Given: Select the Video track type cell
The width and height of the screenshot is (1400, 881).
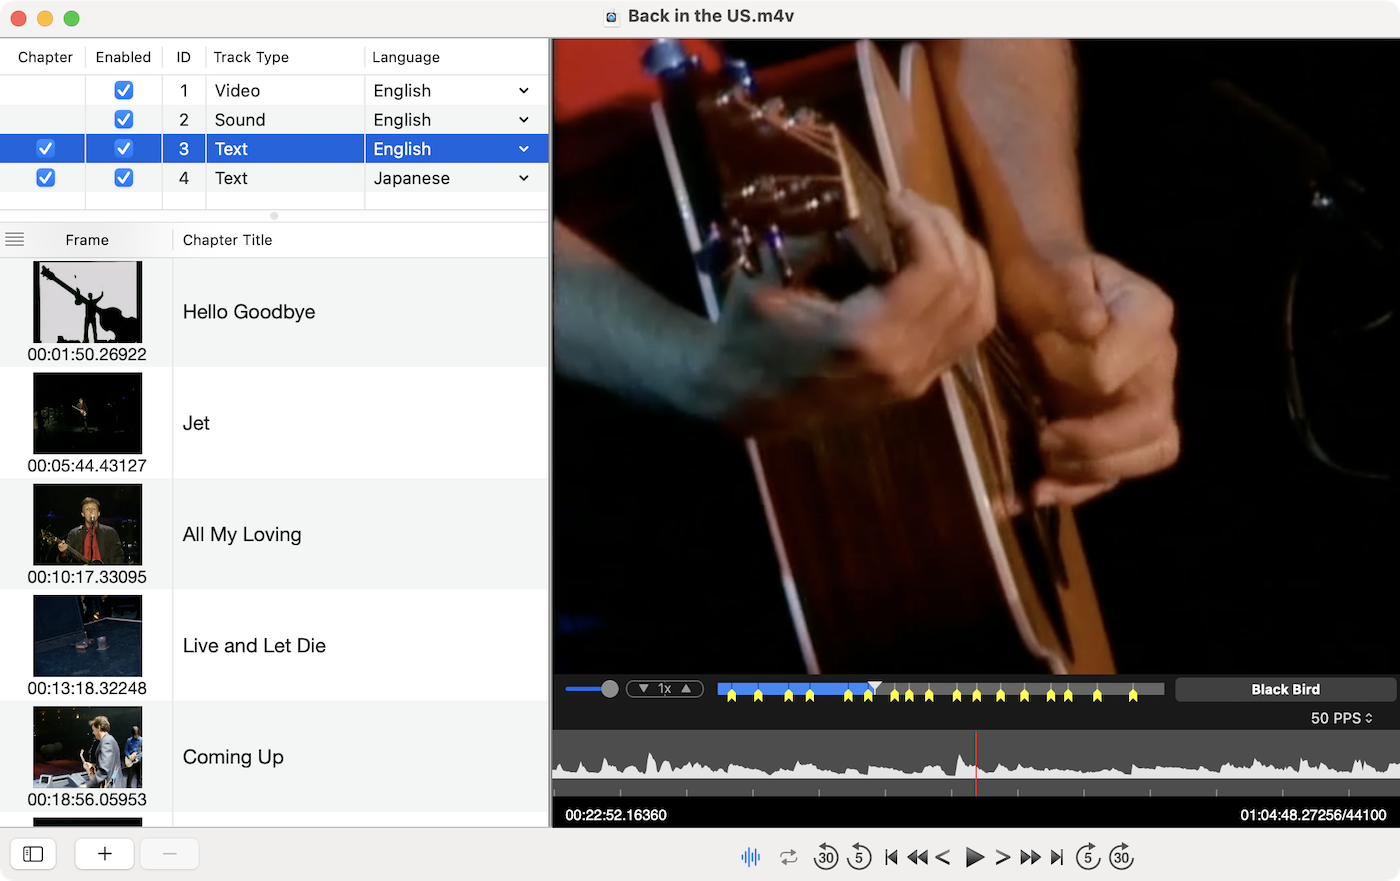Looking at the screenshot, I should tap(285, 91).
